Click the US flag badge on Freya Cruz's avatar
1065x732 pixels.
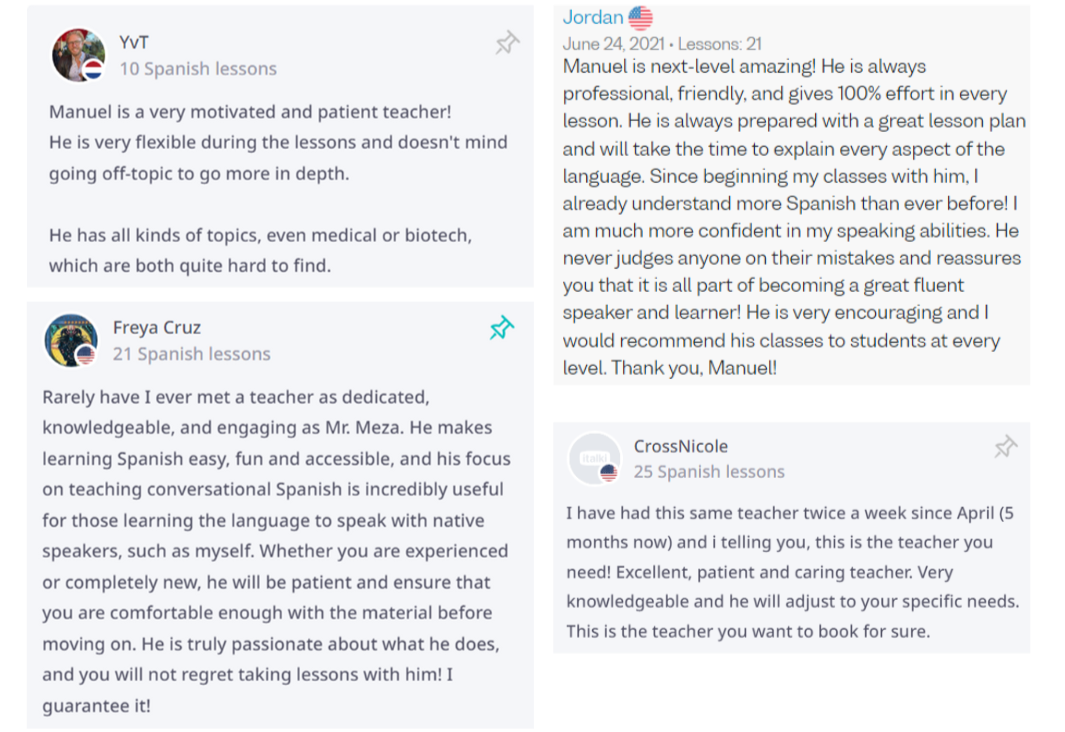click(x=86, y=354)
